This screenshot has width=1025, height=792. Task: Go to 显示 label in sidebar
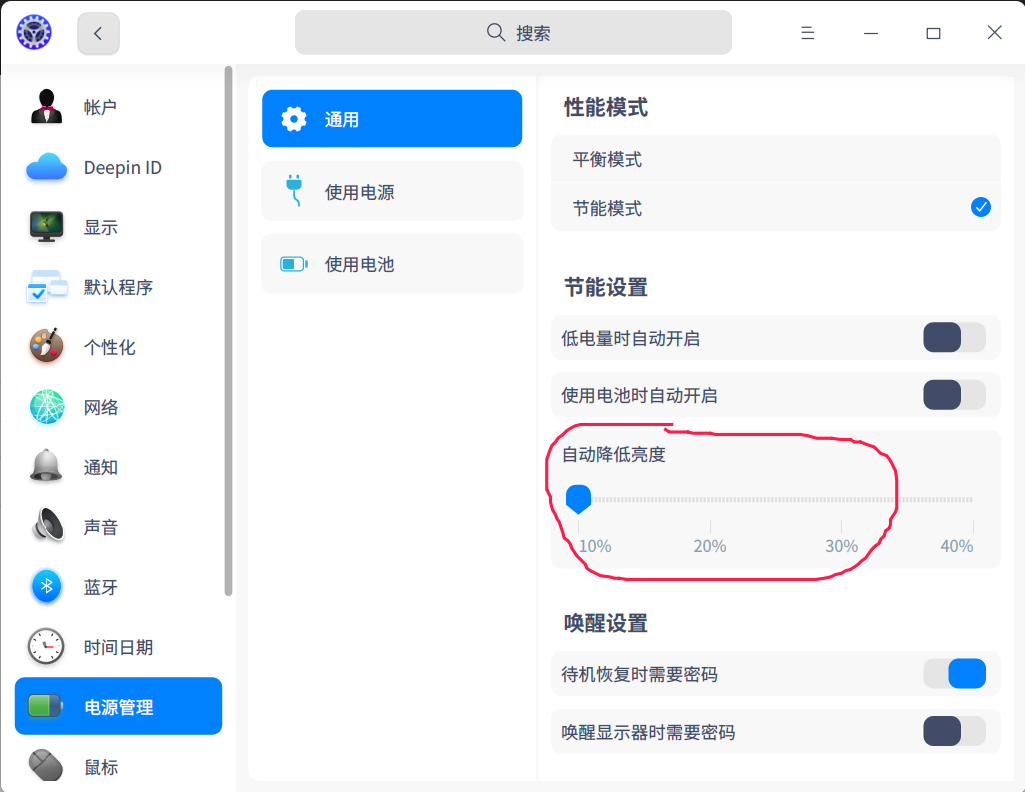pos(101,227)
